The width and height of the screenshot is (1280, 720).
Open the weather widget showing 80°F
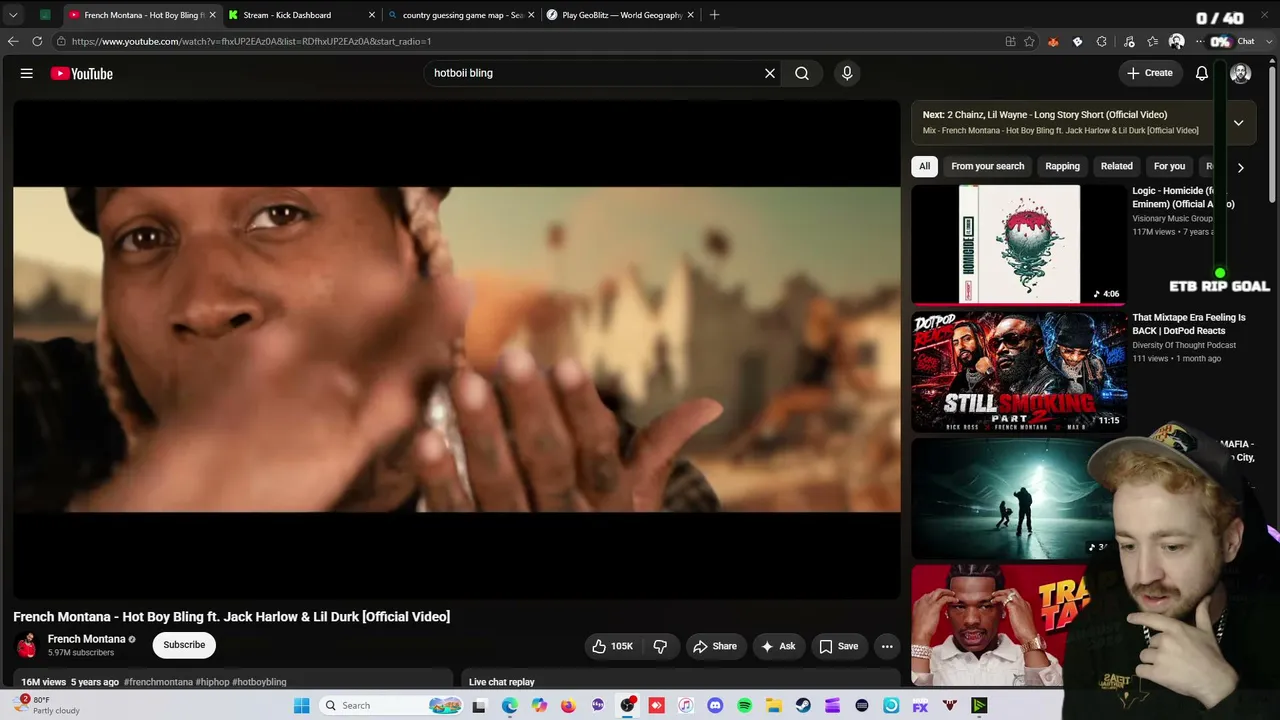tap(47, 705)
